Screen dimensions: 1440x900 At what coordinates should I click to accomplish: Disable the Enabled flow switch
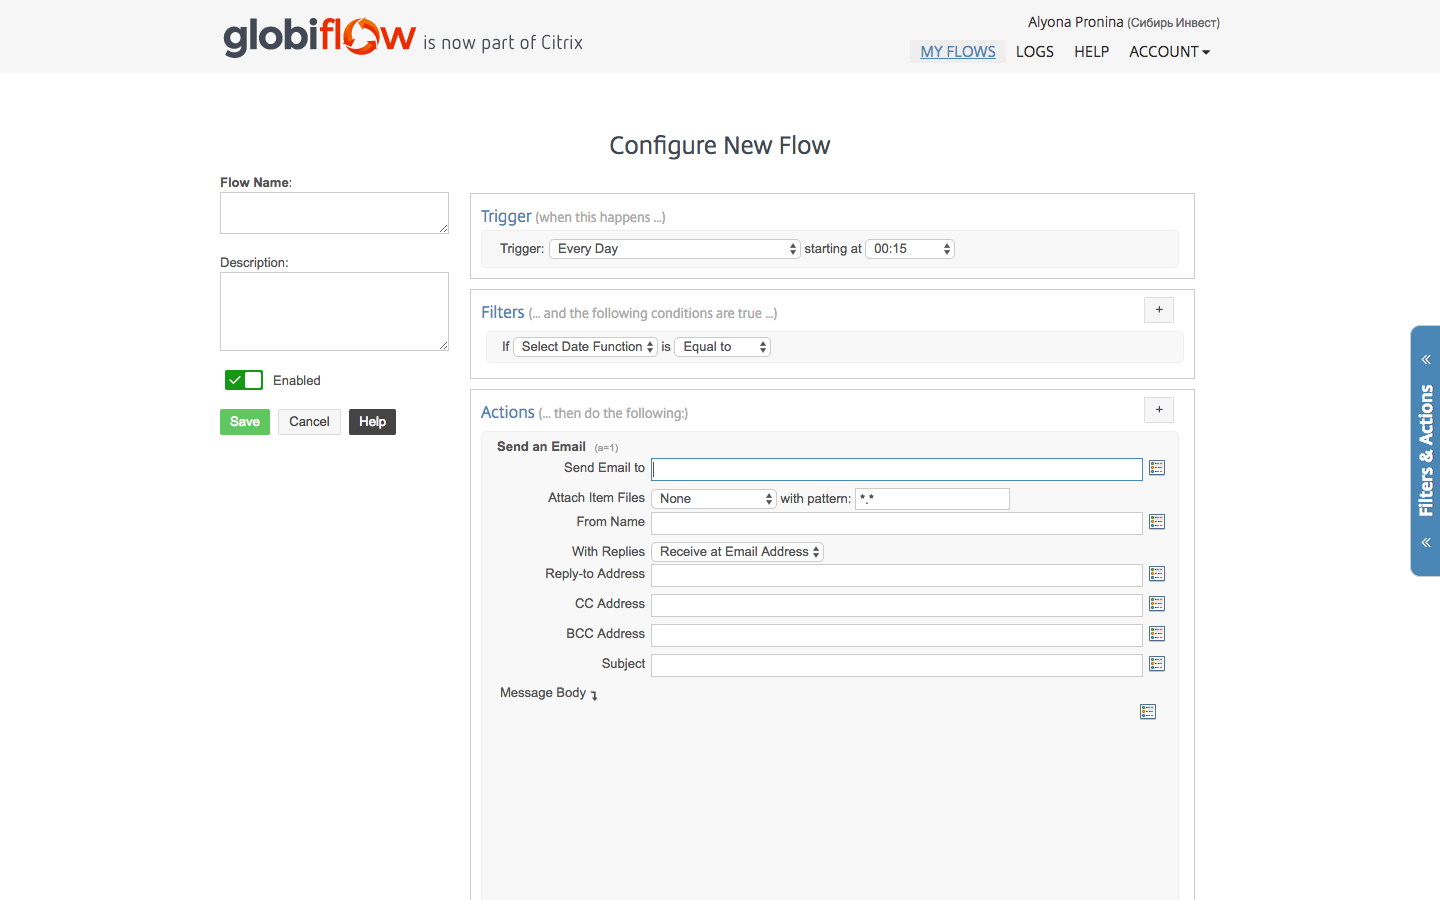coord(243,380)
